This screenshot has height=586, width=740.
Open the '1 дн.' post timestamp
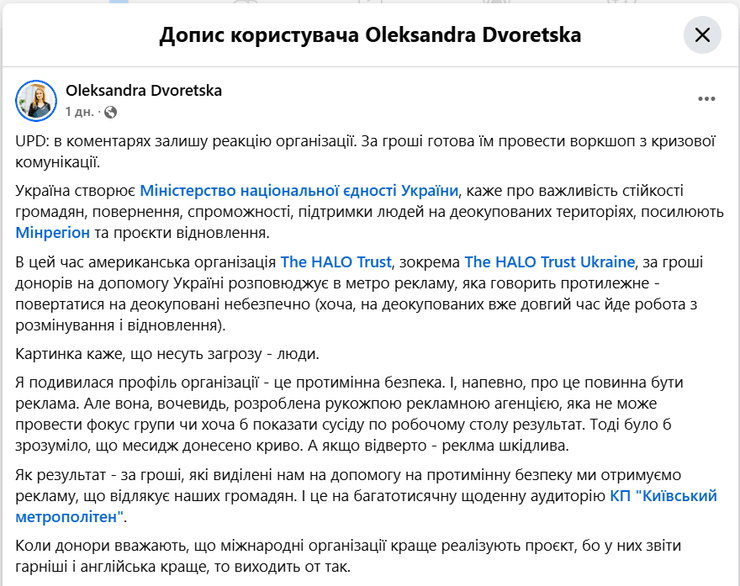(79, 112)
